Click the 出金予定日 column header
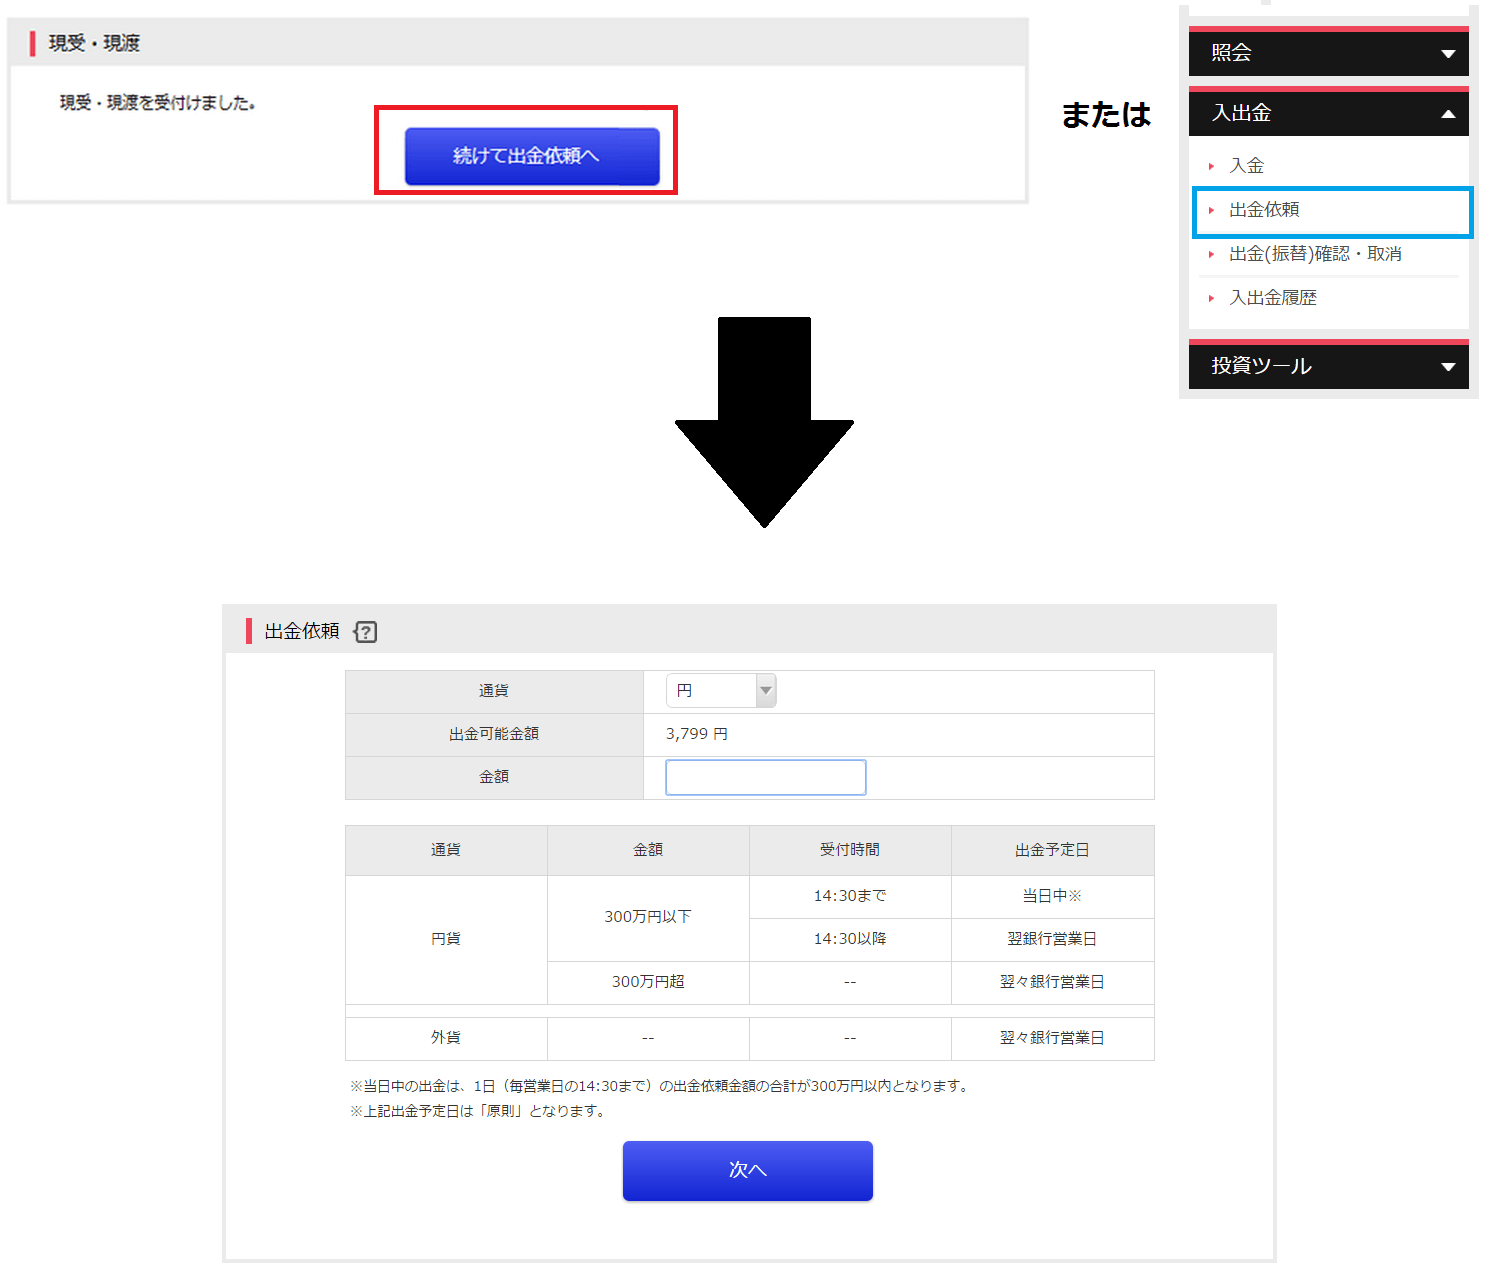1504x1286 pixels. 1051,850
